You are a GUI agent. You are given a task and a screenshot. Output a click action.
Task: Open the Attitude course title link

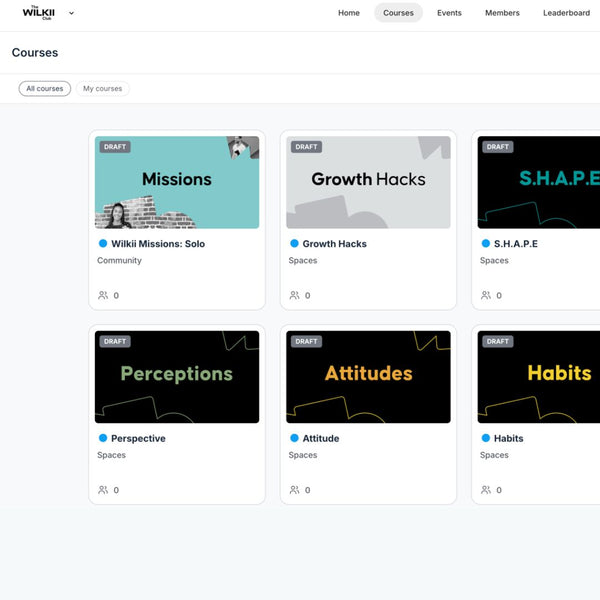click(321, 438)
